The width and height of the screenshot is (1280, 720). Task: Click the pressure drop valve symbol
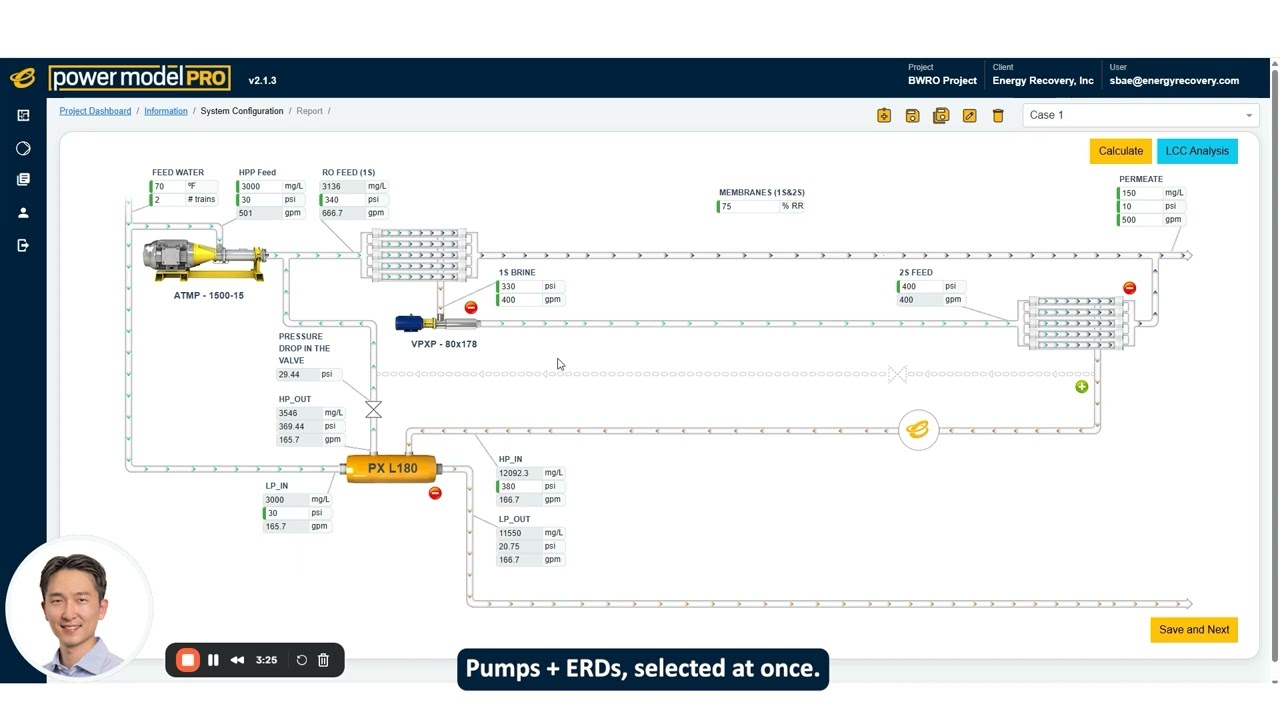point(373,410)
